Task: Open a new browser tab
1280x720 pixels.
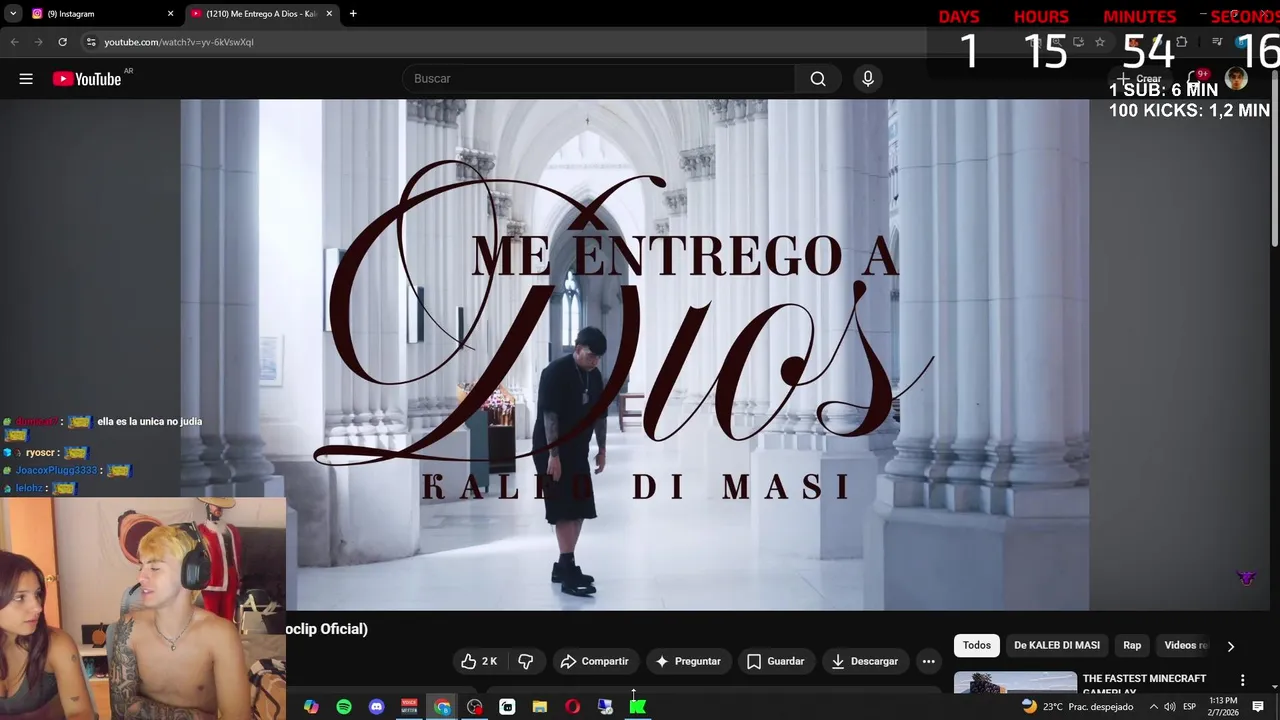Action: tap(353, 14)
